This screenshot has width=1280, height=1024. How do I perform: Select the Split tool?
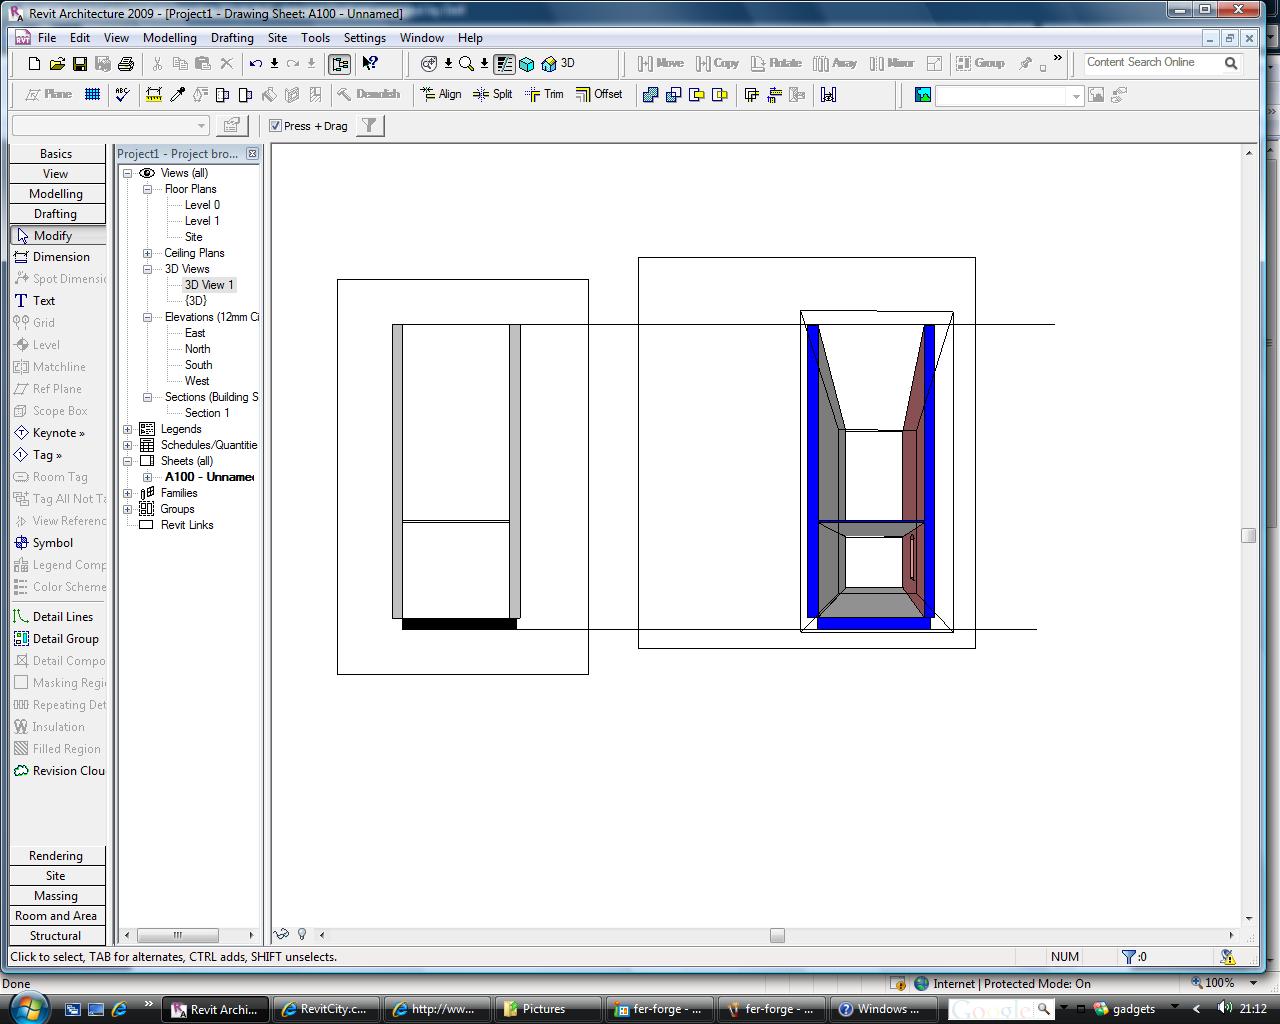492,94
